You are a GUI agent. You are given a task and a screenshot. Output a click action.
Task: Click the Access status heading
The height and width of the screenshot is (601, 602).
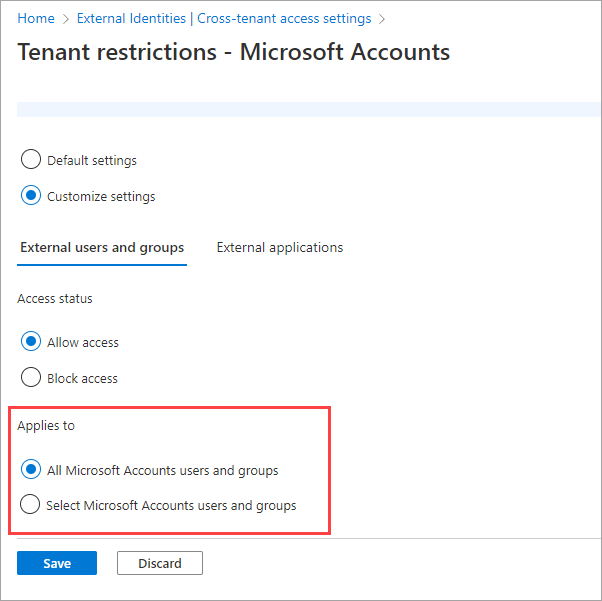tap(57, 298)
